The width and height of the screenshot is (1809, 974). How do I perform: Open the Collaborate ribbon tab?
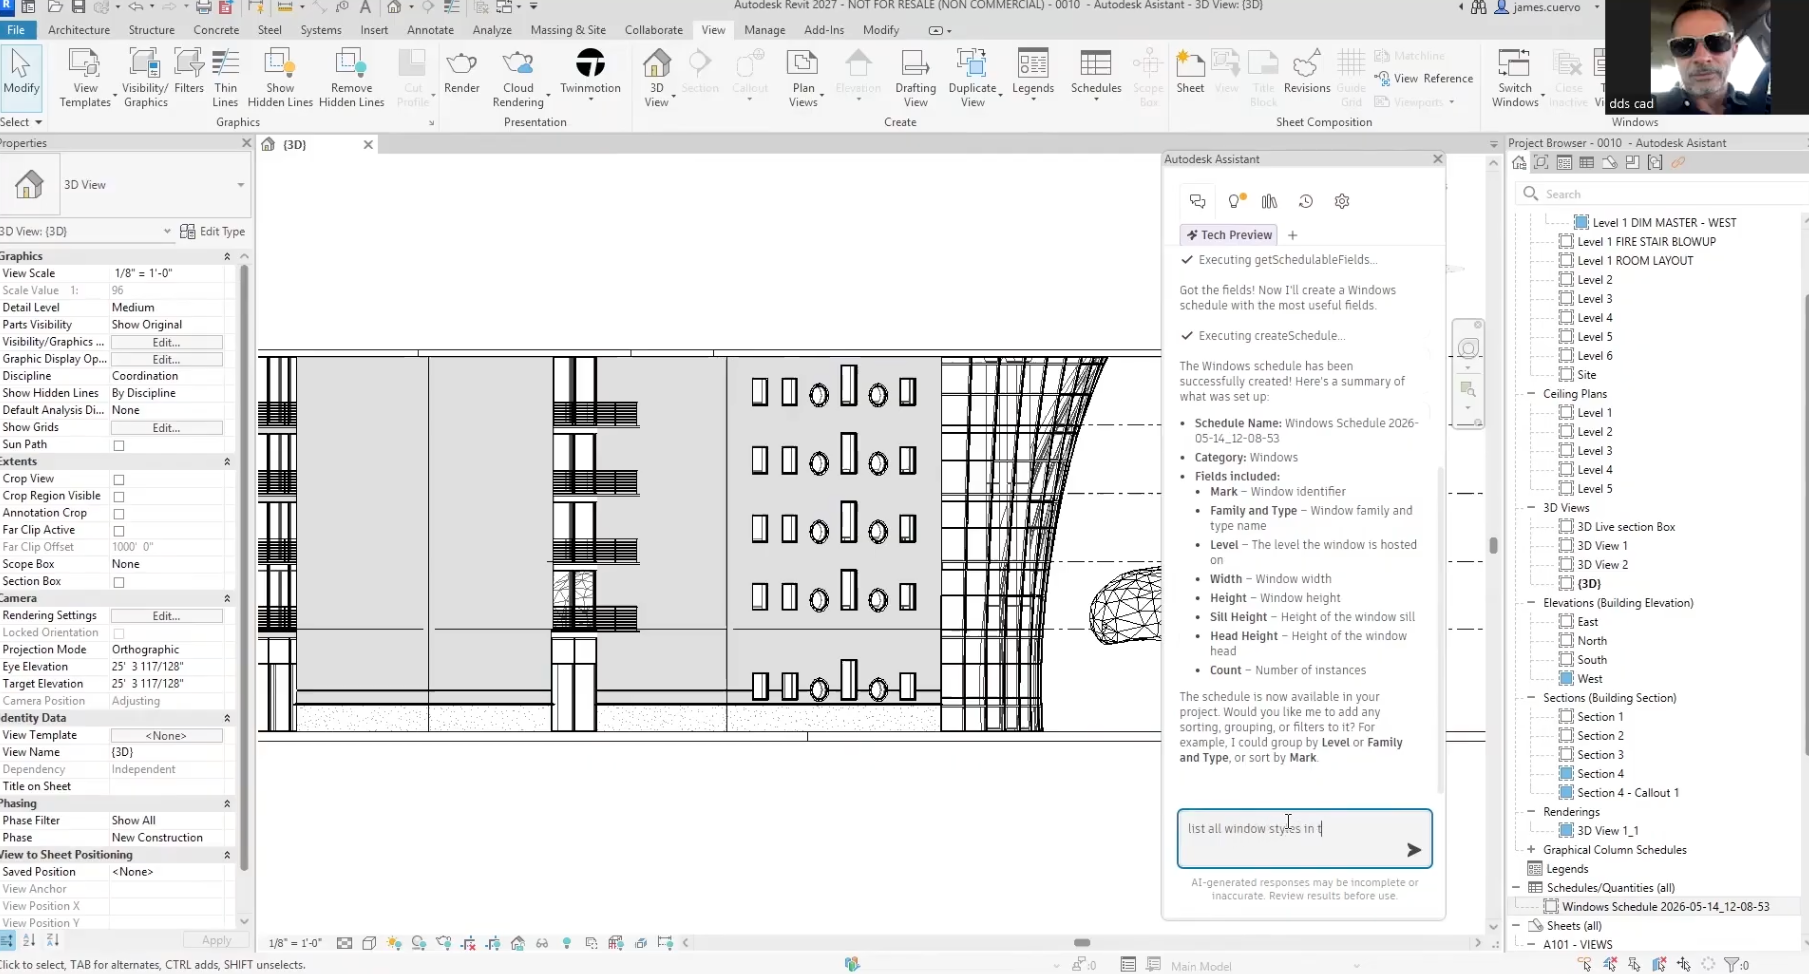pyautogui.click(x=653, y=30)
